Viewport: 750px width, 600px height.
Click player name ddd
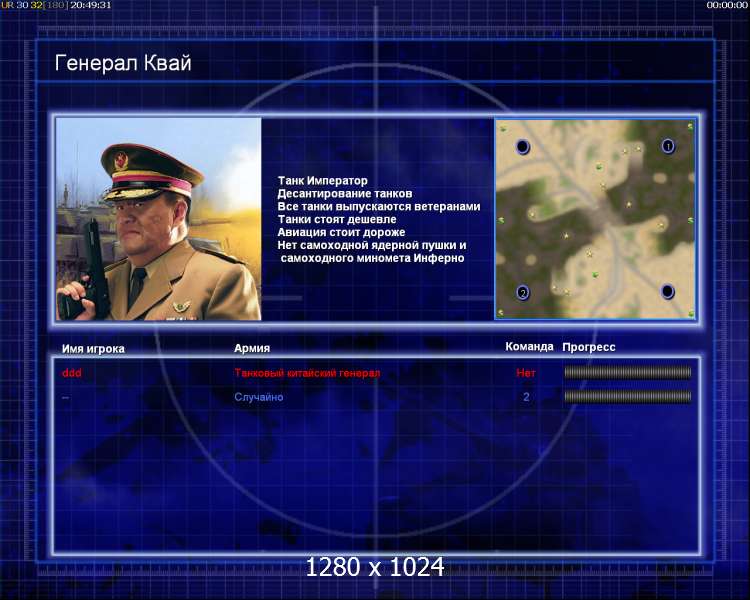click(72, 373)
